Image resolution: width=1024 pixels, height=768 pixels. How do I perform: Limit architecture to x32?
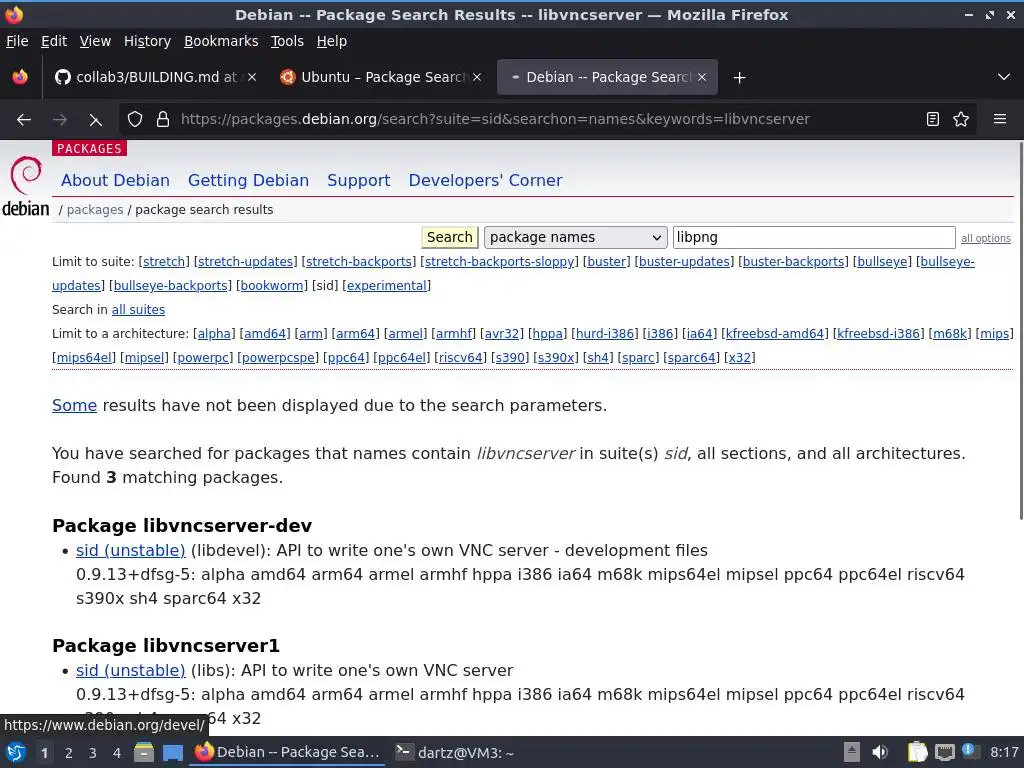coord(739,358)
